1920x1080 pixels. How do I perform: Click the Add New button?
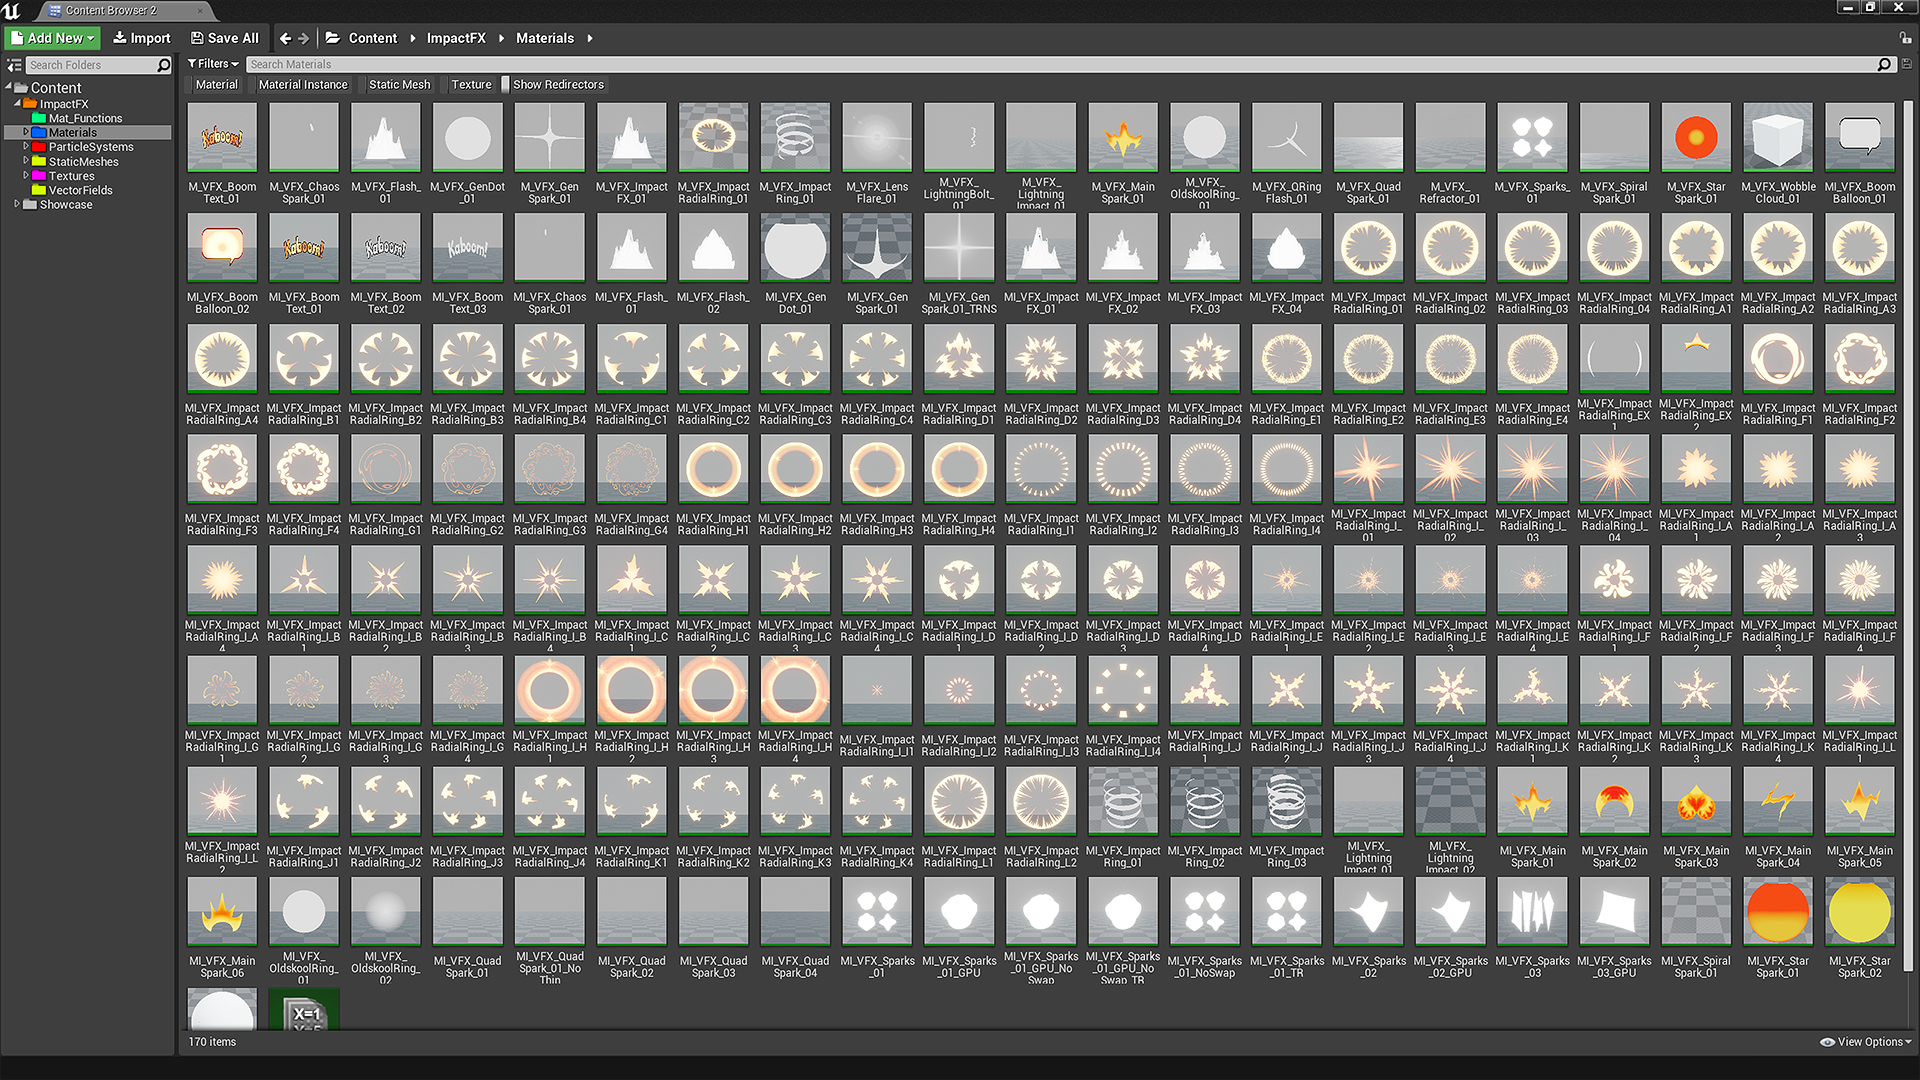pyautogui.click(x=53, y=38)
